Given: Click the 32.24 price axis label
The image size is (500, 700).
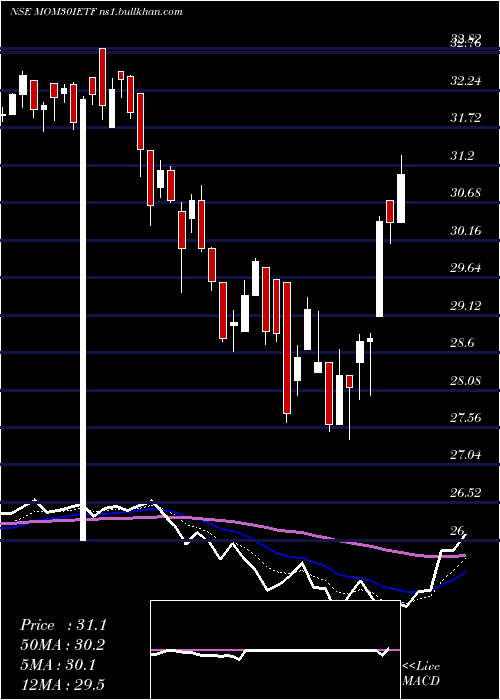Looking at the screenshot, I should (x=466, y=81).
